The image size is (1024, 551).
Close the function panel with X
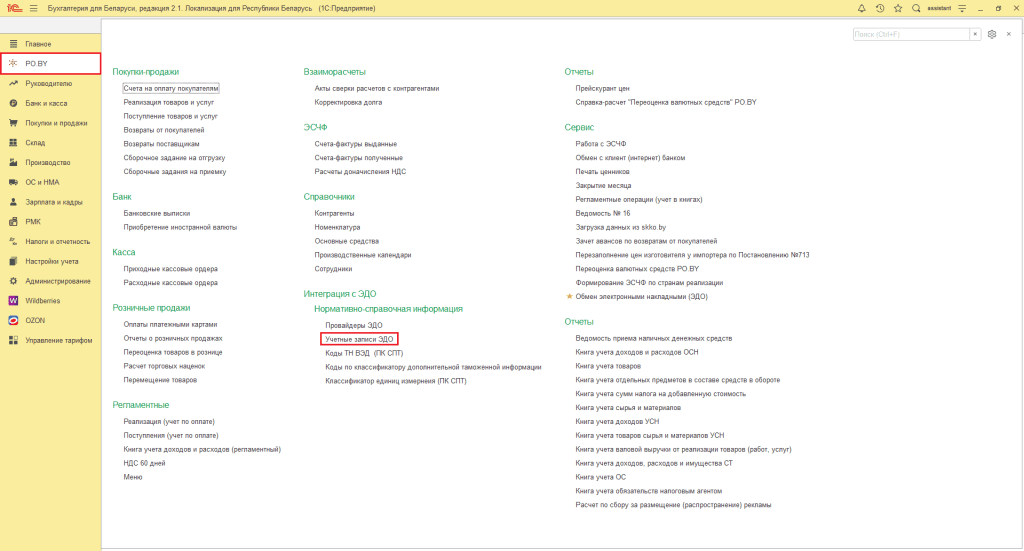tap(1009, 34)
